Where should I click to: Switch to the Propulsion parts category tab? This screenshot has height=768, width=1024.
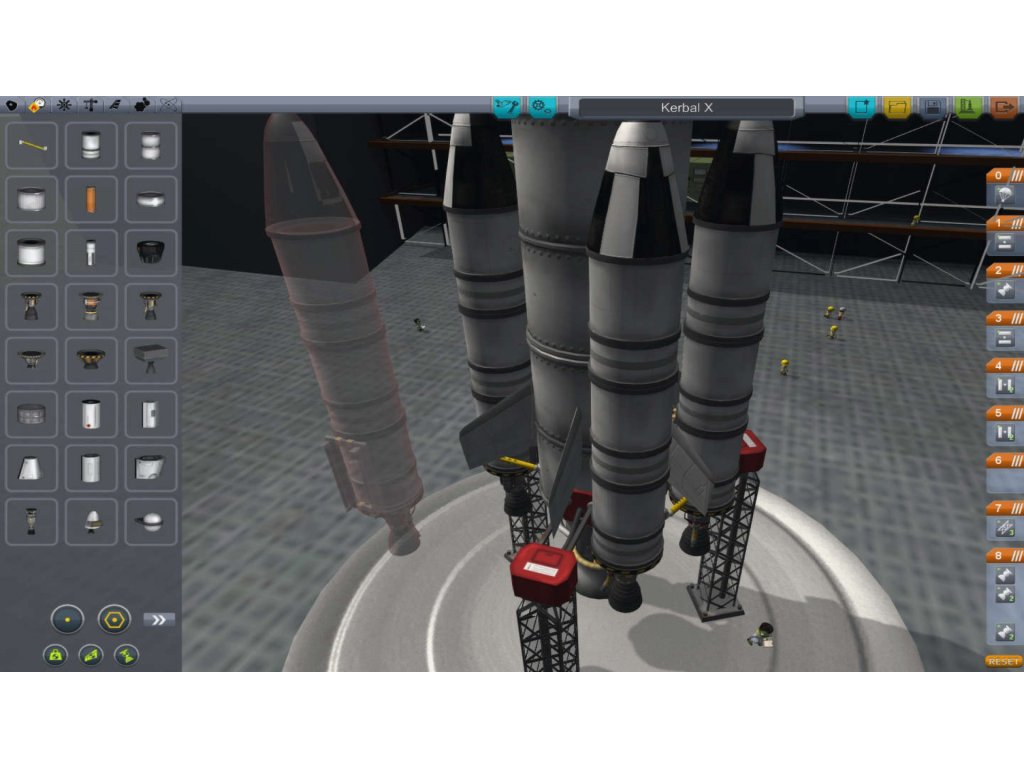(37, 105)
